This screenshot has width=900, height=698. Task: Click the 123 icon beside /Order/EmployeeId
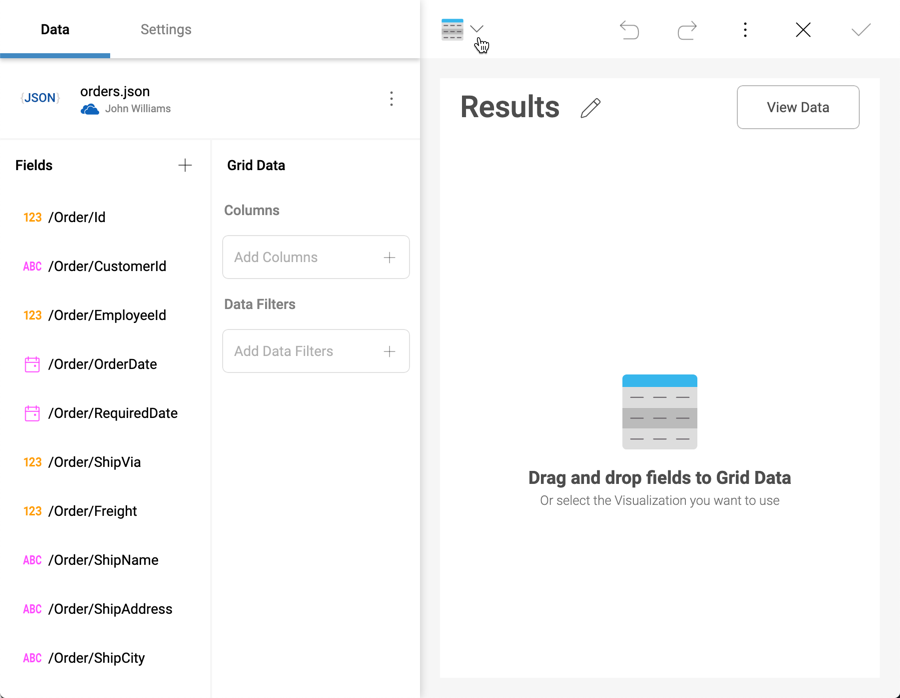[x=32, y=315]
